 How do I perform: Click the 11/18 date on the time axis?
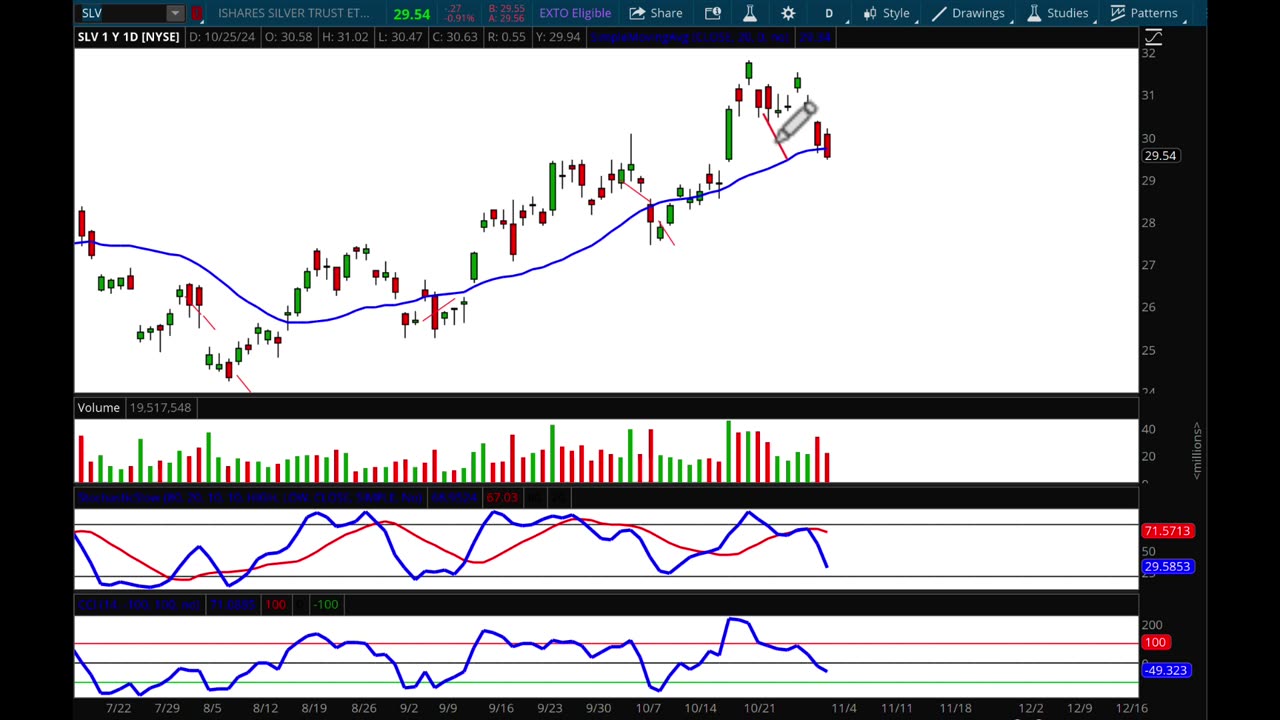click(x=955, y=708)
